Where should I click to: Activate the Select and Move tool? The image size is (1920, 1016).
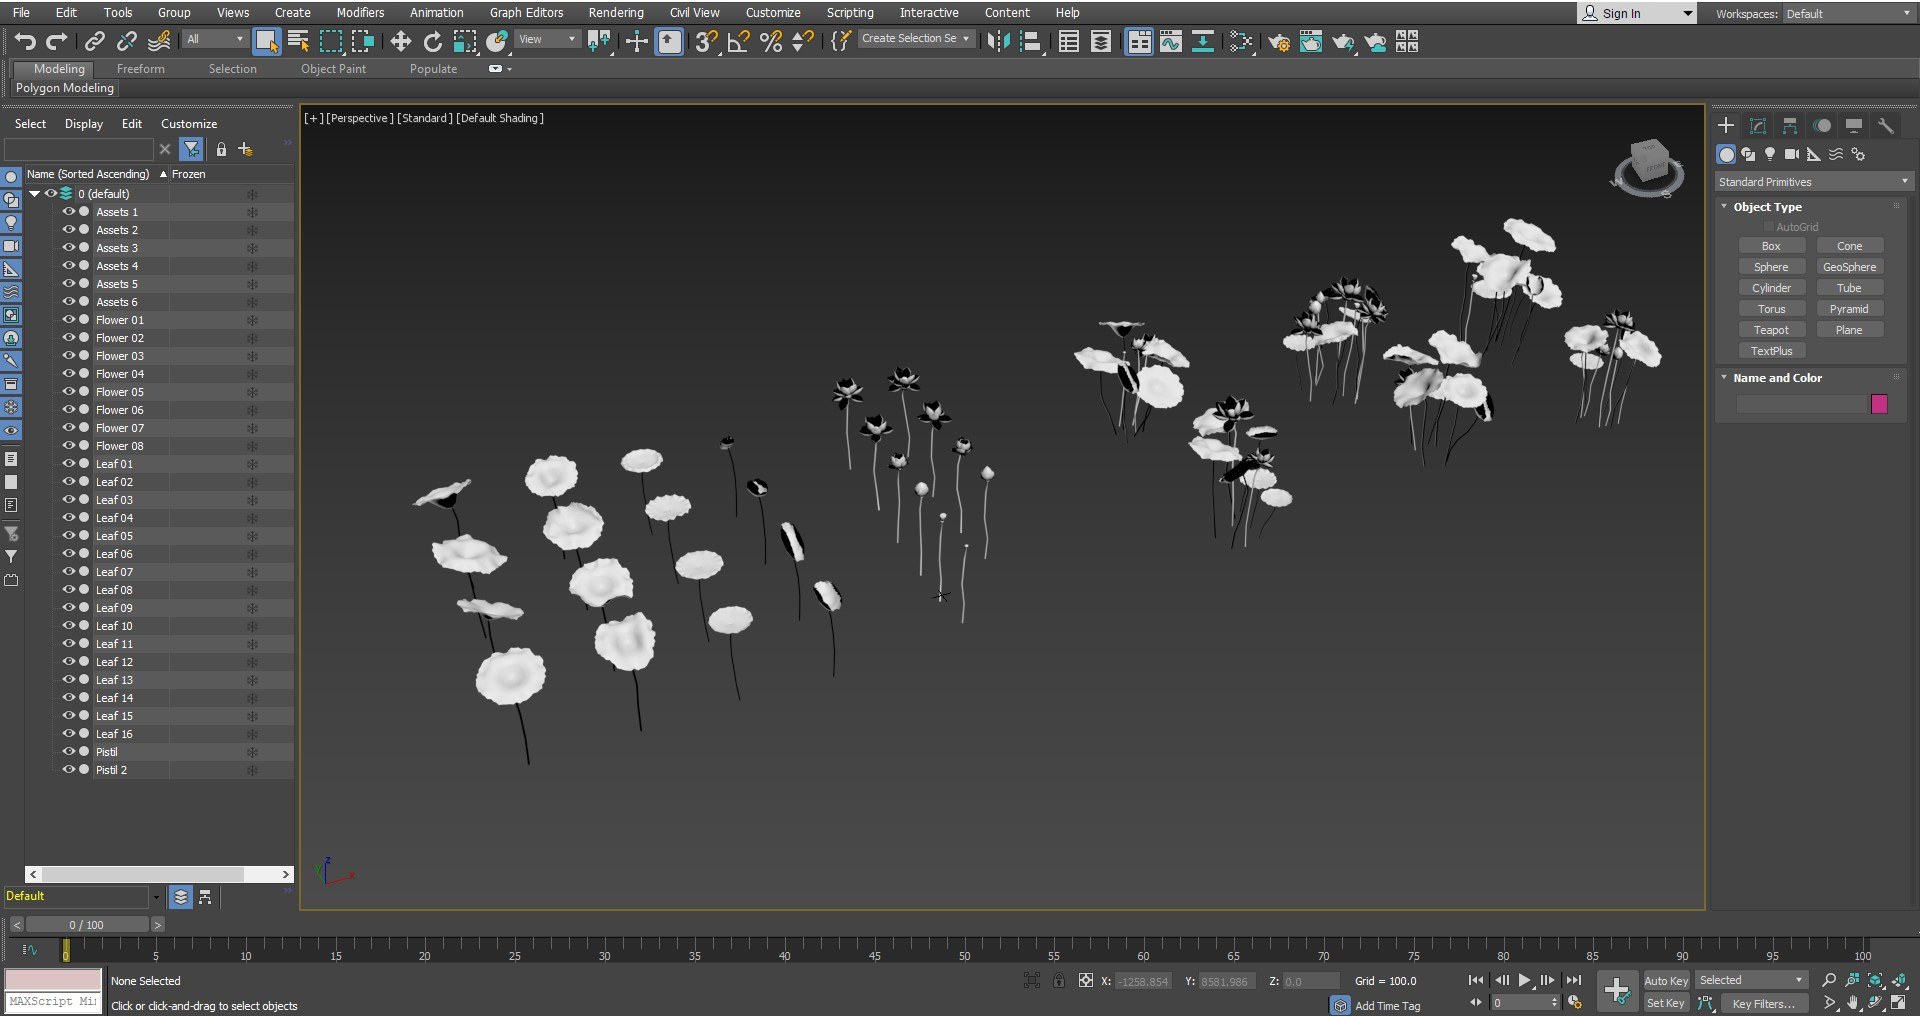tap(401, 41)
